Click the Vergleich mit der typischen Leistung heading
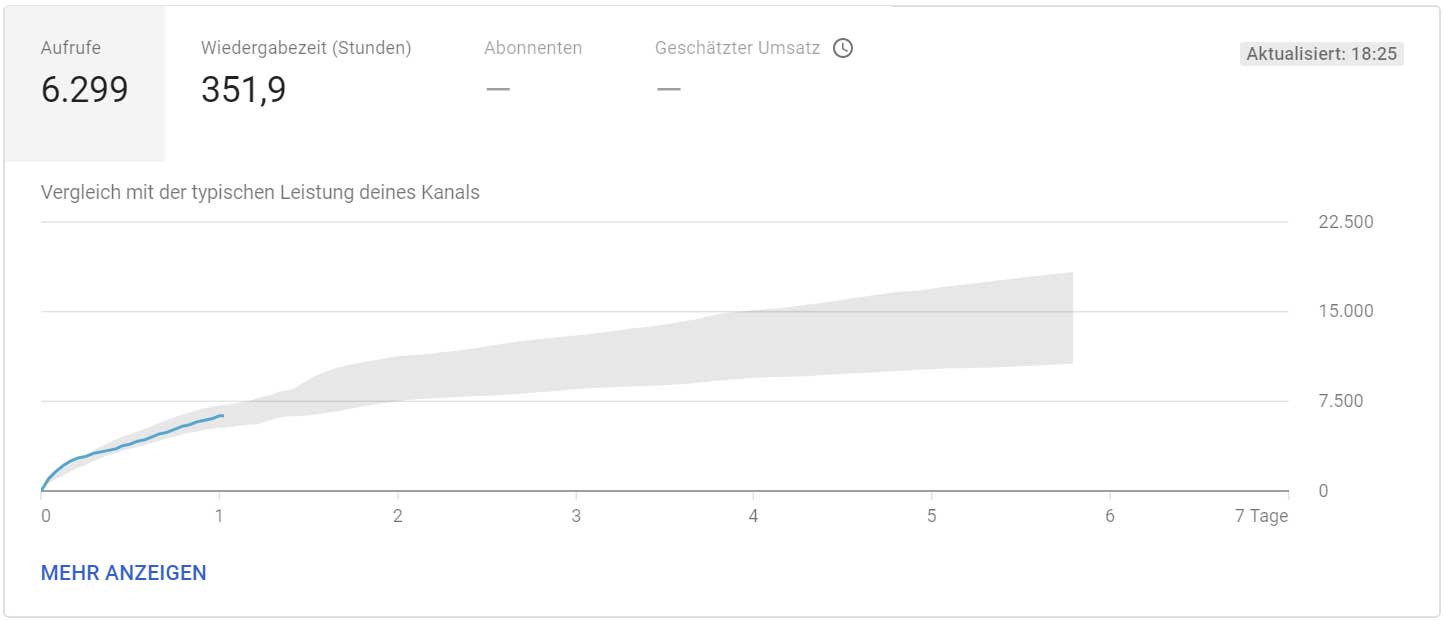1444x621 pixels. click(260, 192)
